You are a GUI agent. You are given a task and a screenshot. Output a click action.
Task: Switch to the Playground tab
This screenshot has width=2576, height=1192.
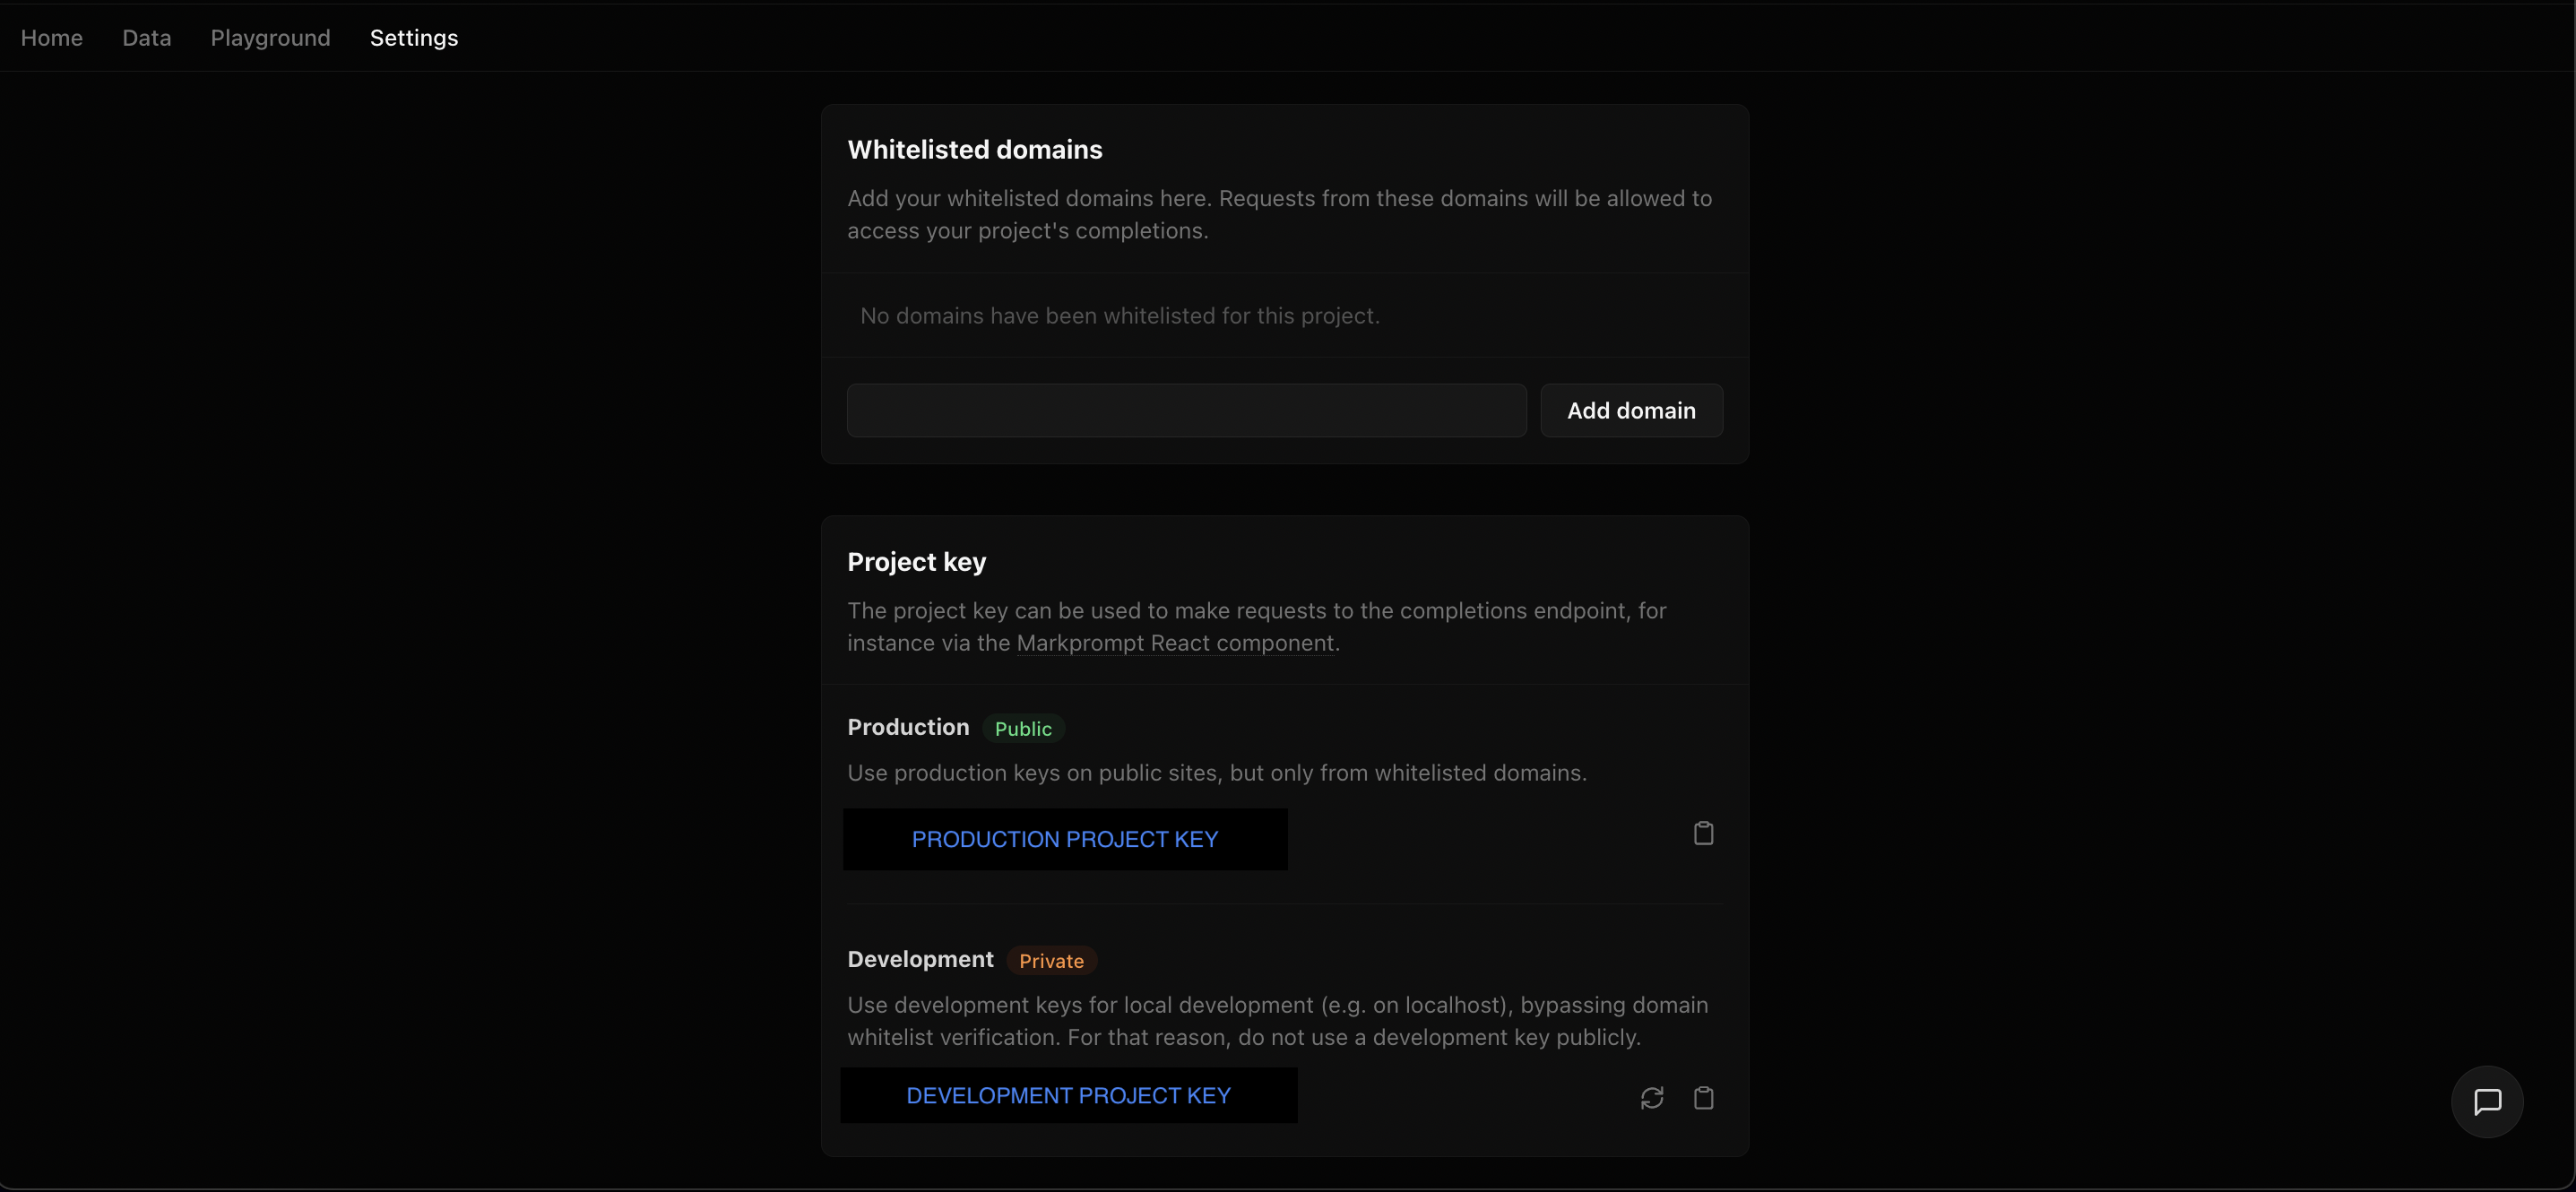(x=270, y=38)
